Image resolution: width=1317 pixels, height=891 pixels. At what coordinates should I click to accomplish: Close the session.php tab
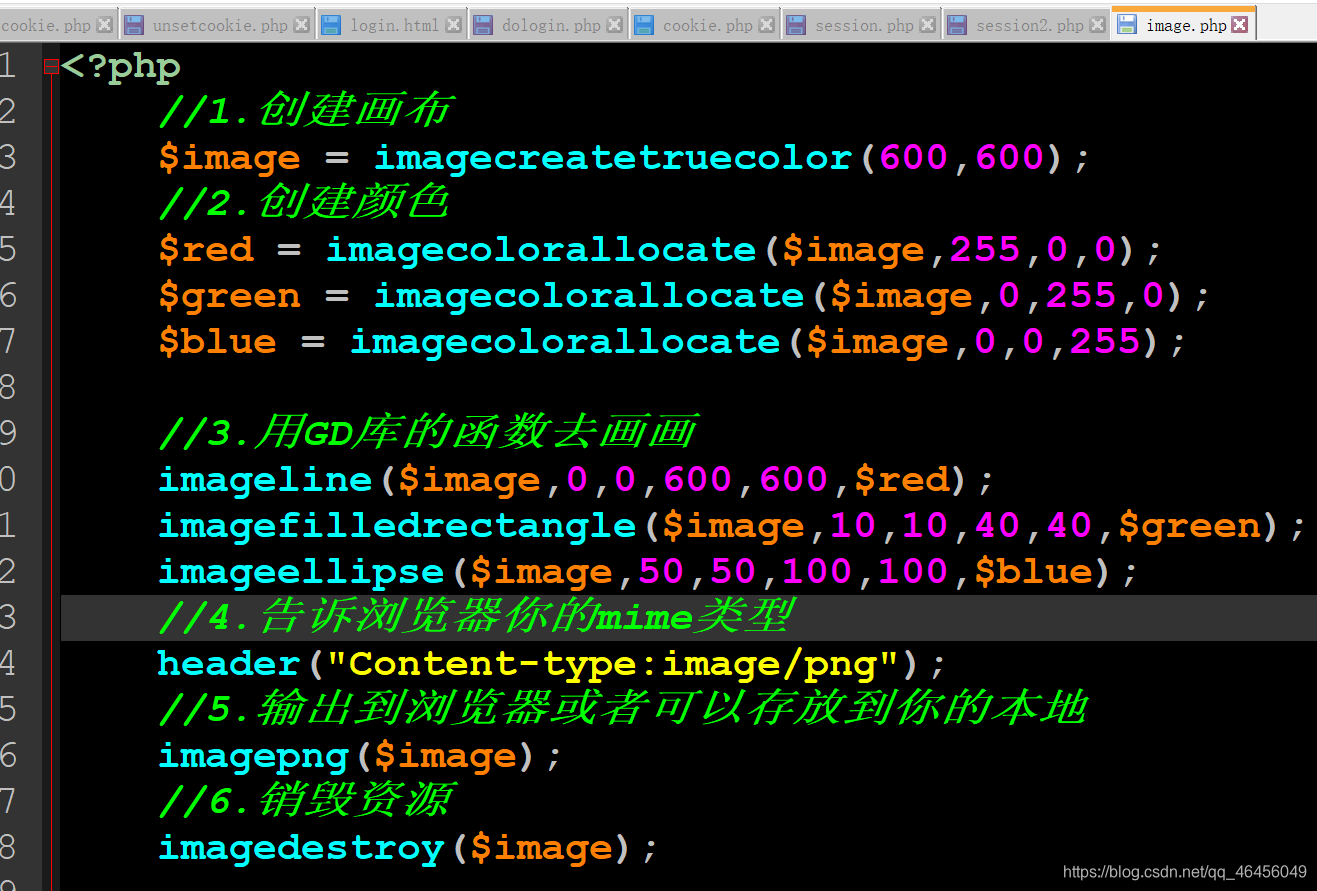[x=927, y=25]
